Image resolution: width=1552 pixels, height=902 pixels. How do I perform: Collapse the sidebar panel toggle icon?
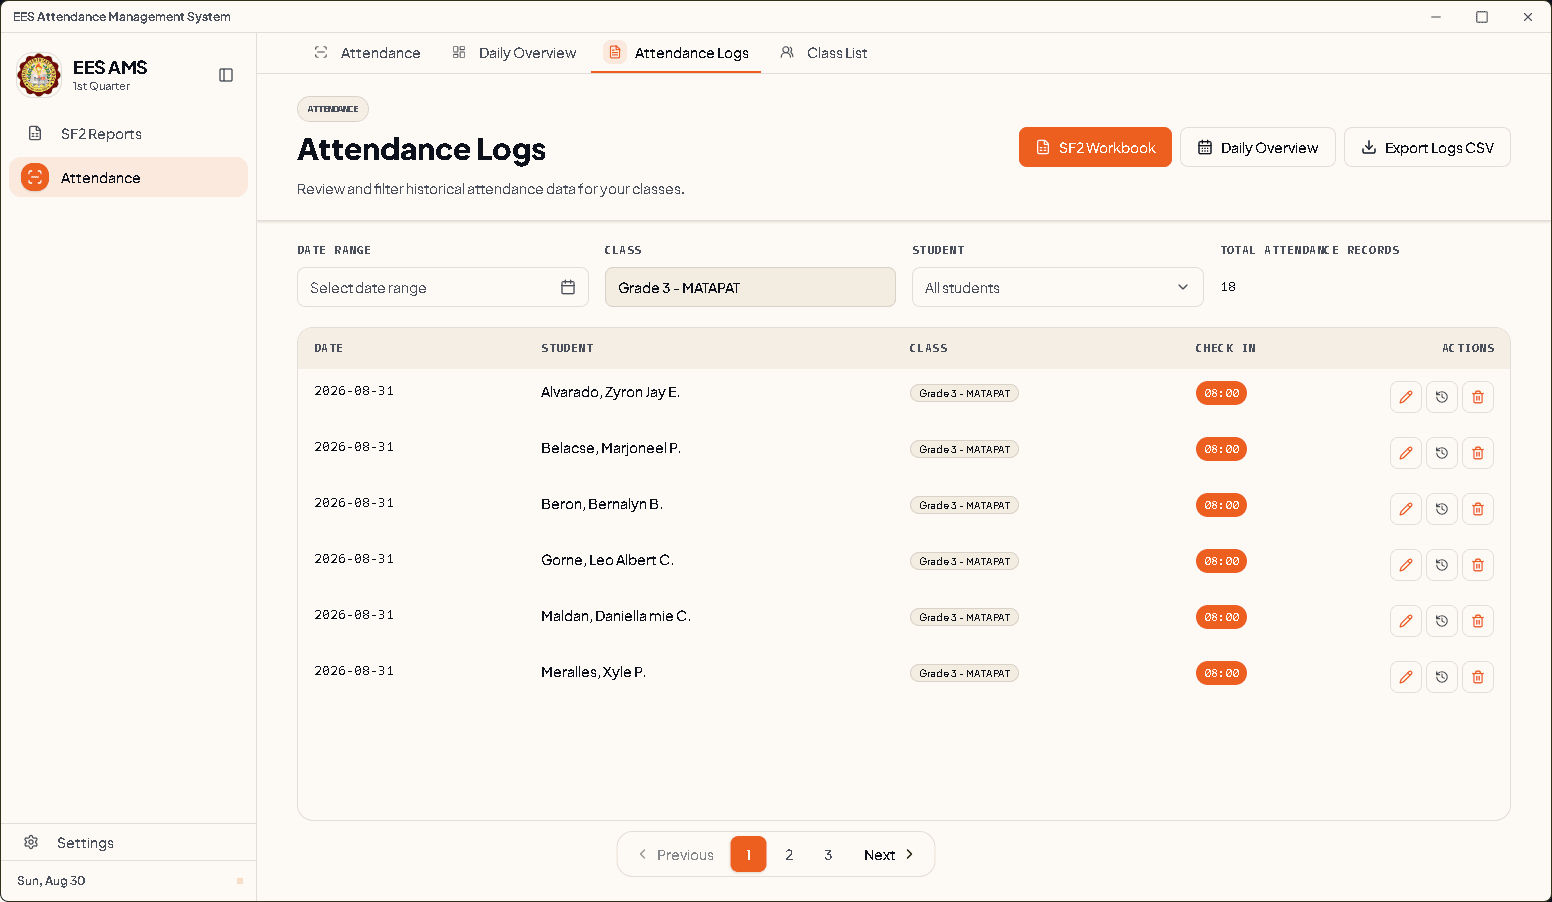[226, 75]
